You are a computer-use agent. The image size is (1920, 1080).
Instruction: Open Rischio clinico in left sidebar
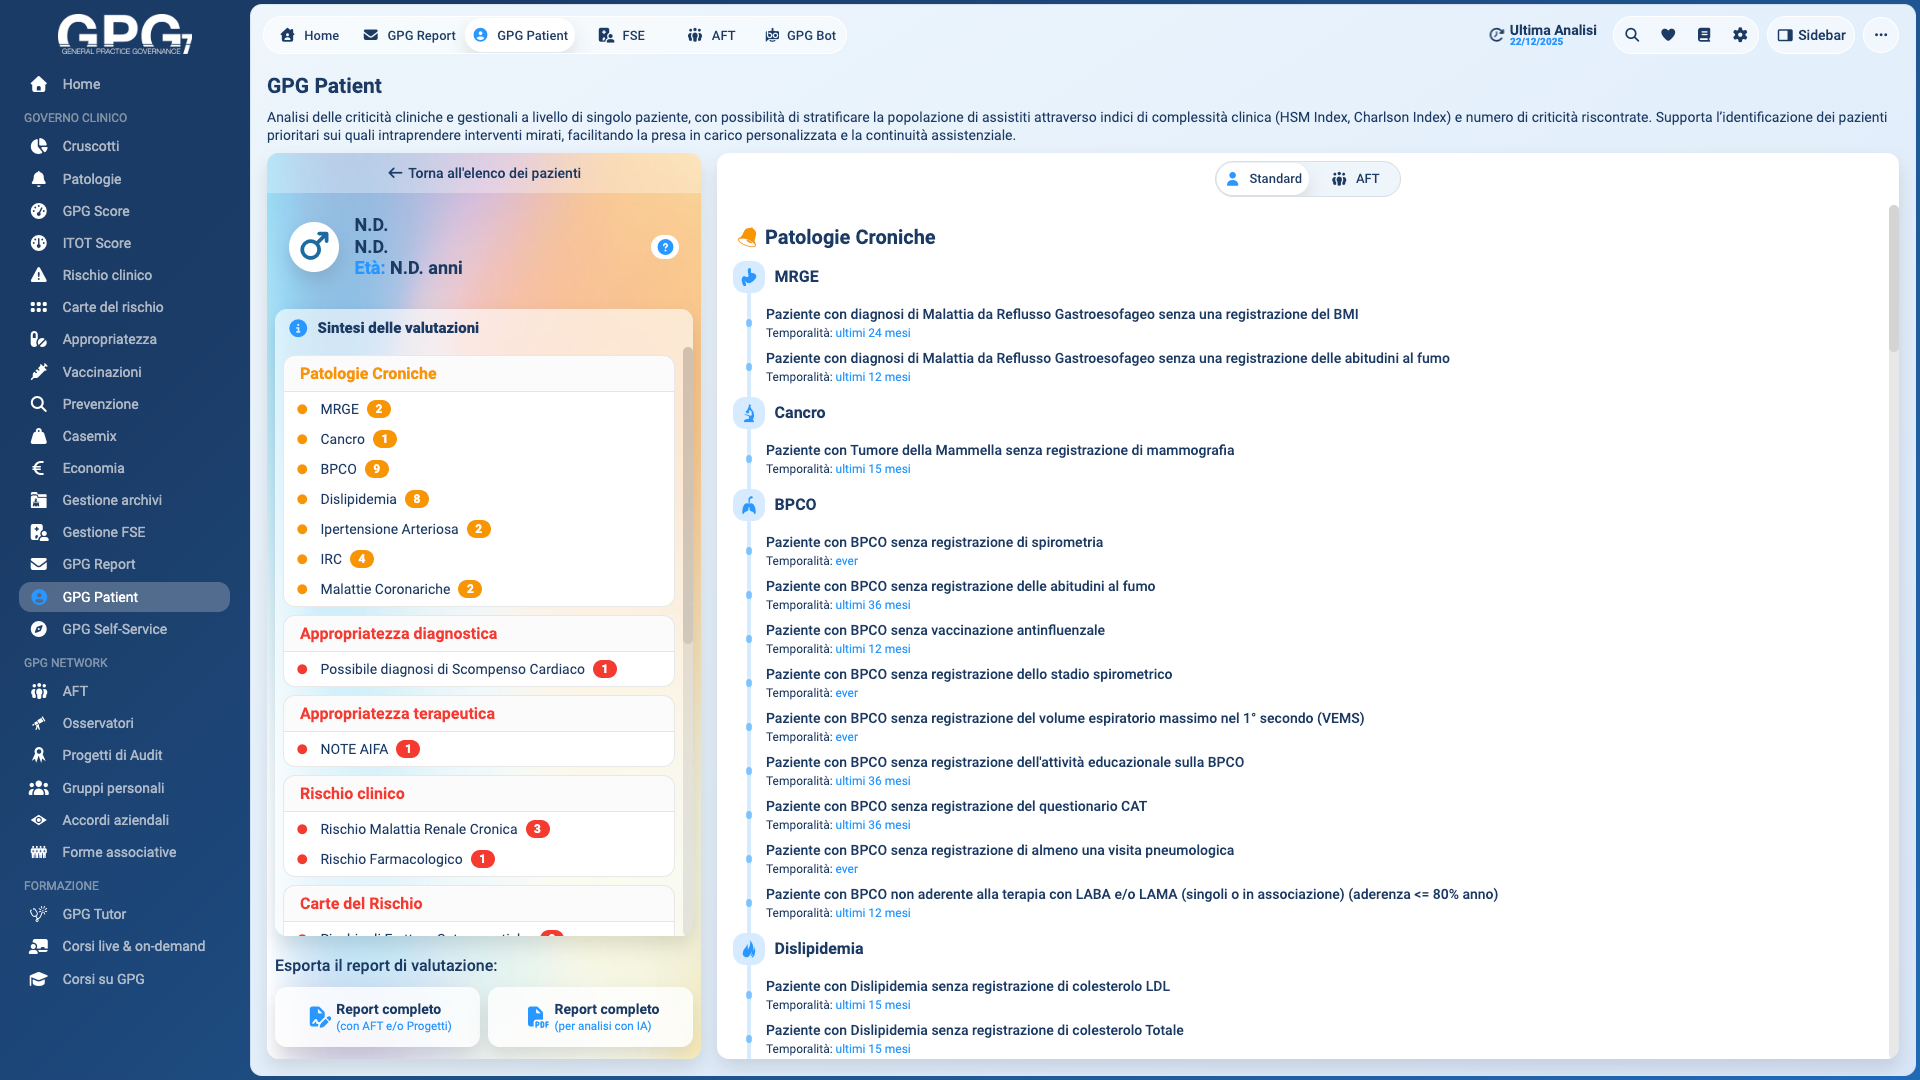point(107,275)
